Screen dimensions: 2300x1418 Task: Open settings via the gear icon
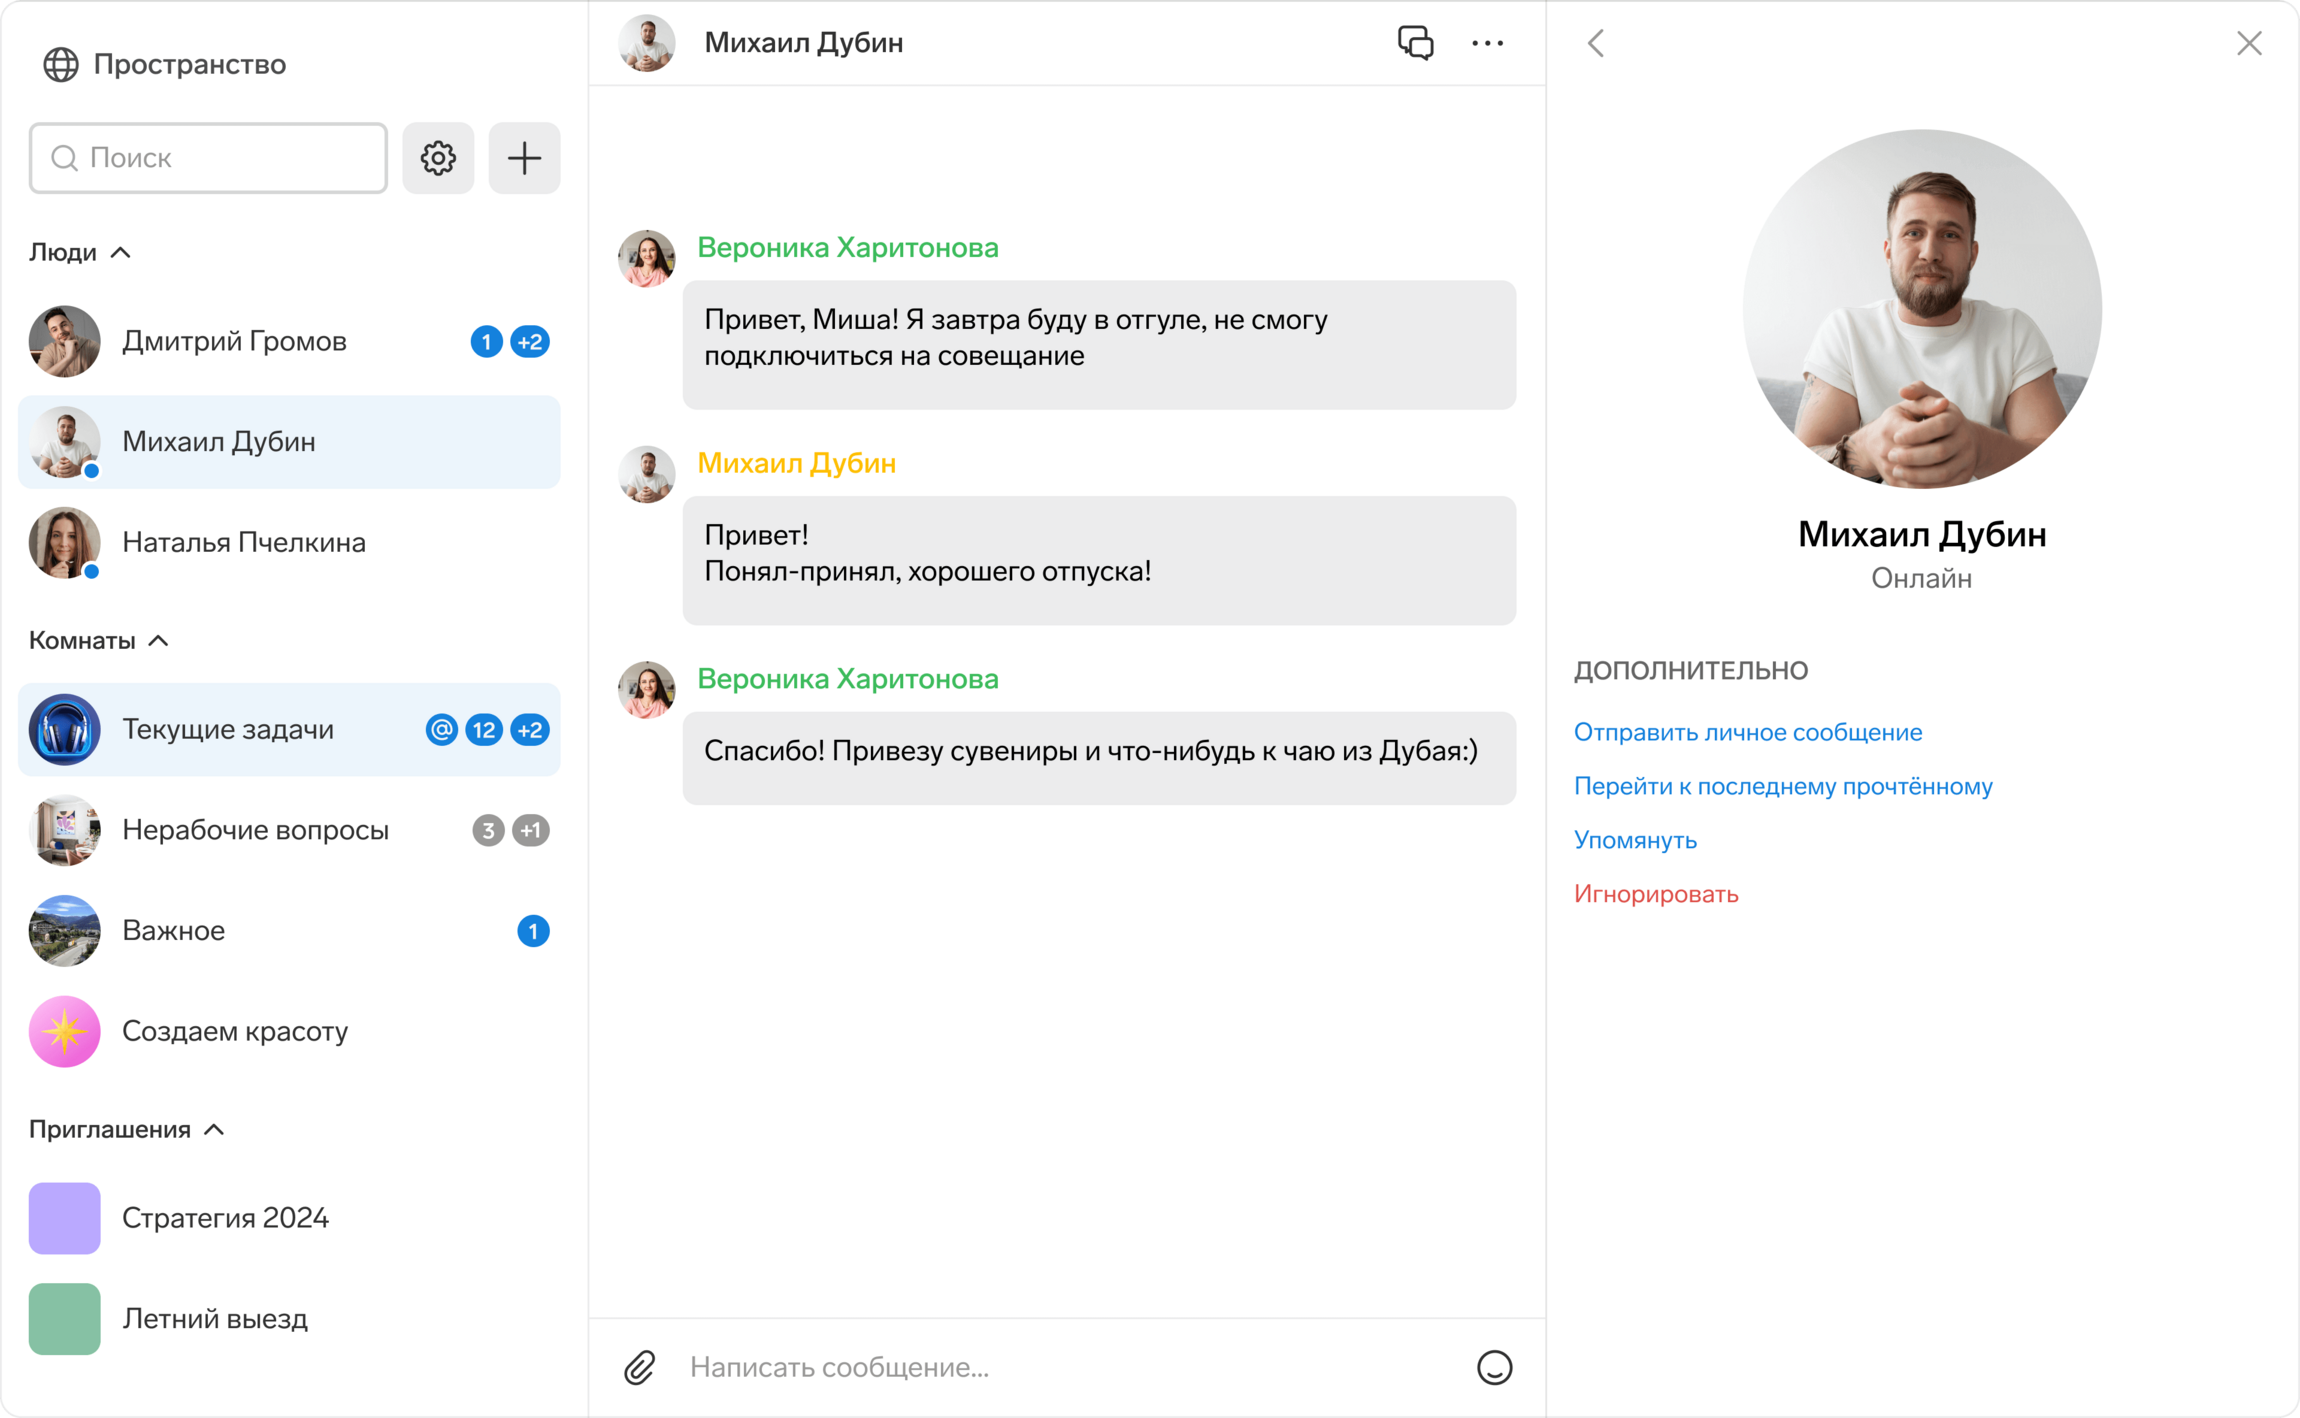point(438,158)
